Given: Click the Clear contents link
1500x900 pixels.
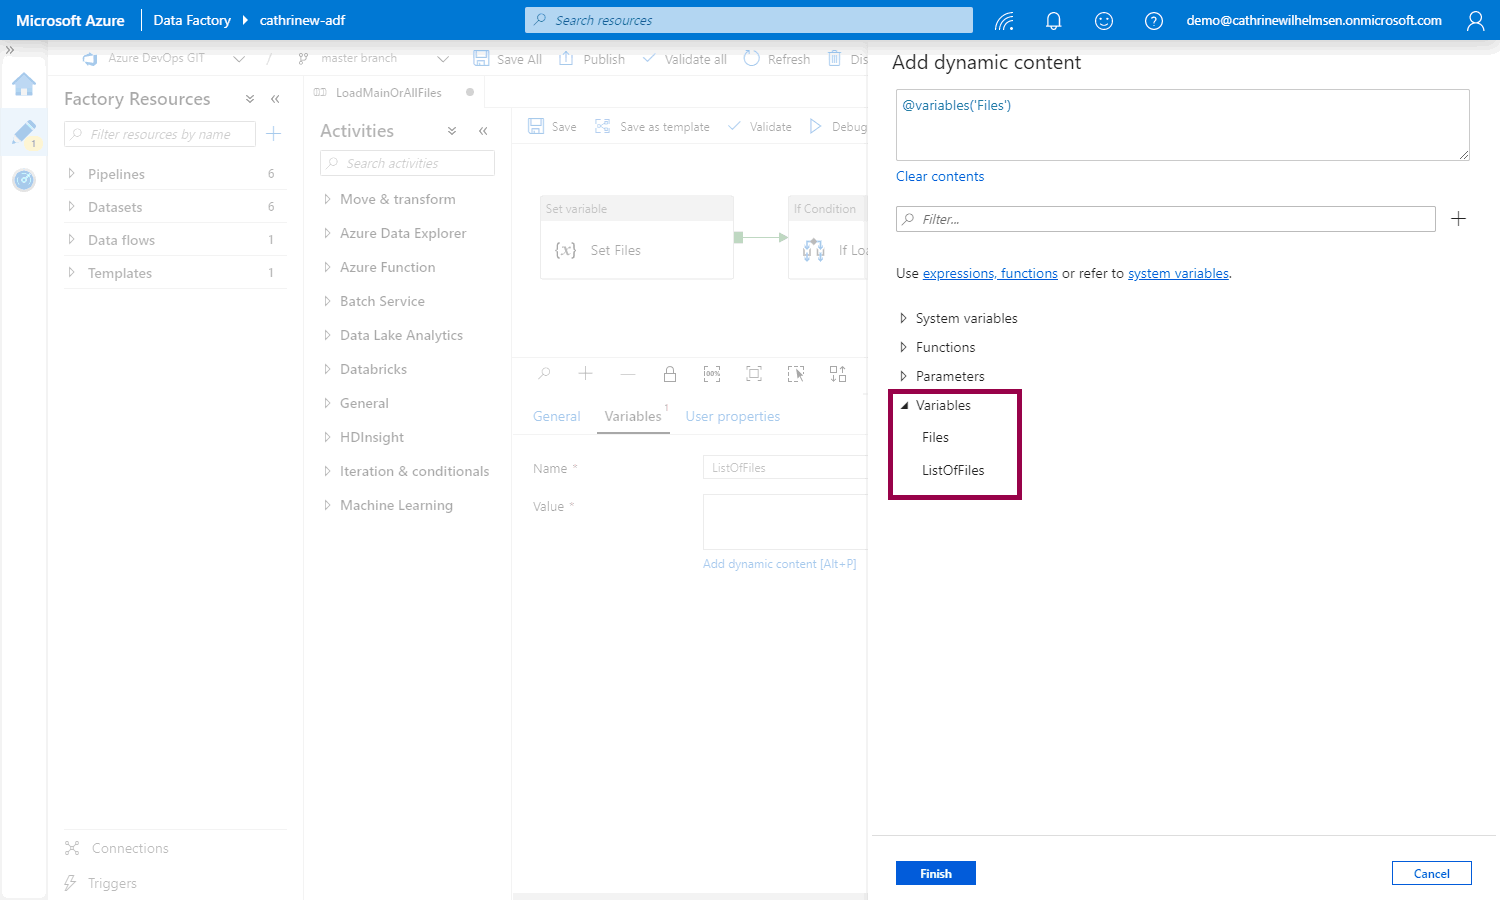Looking at the screenshot, I should (939, 176).
